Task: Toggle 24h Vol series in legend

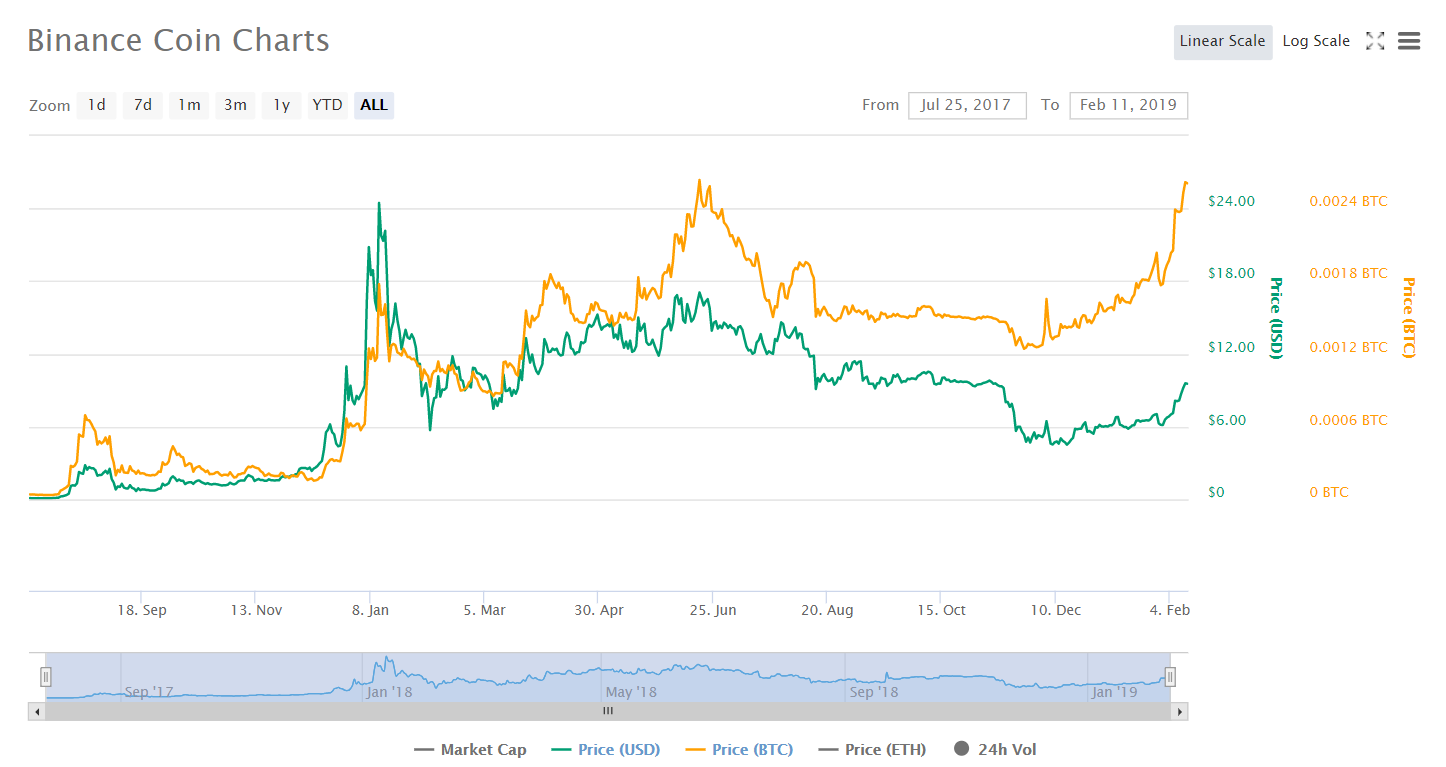Action: (x=995, y=749)
